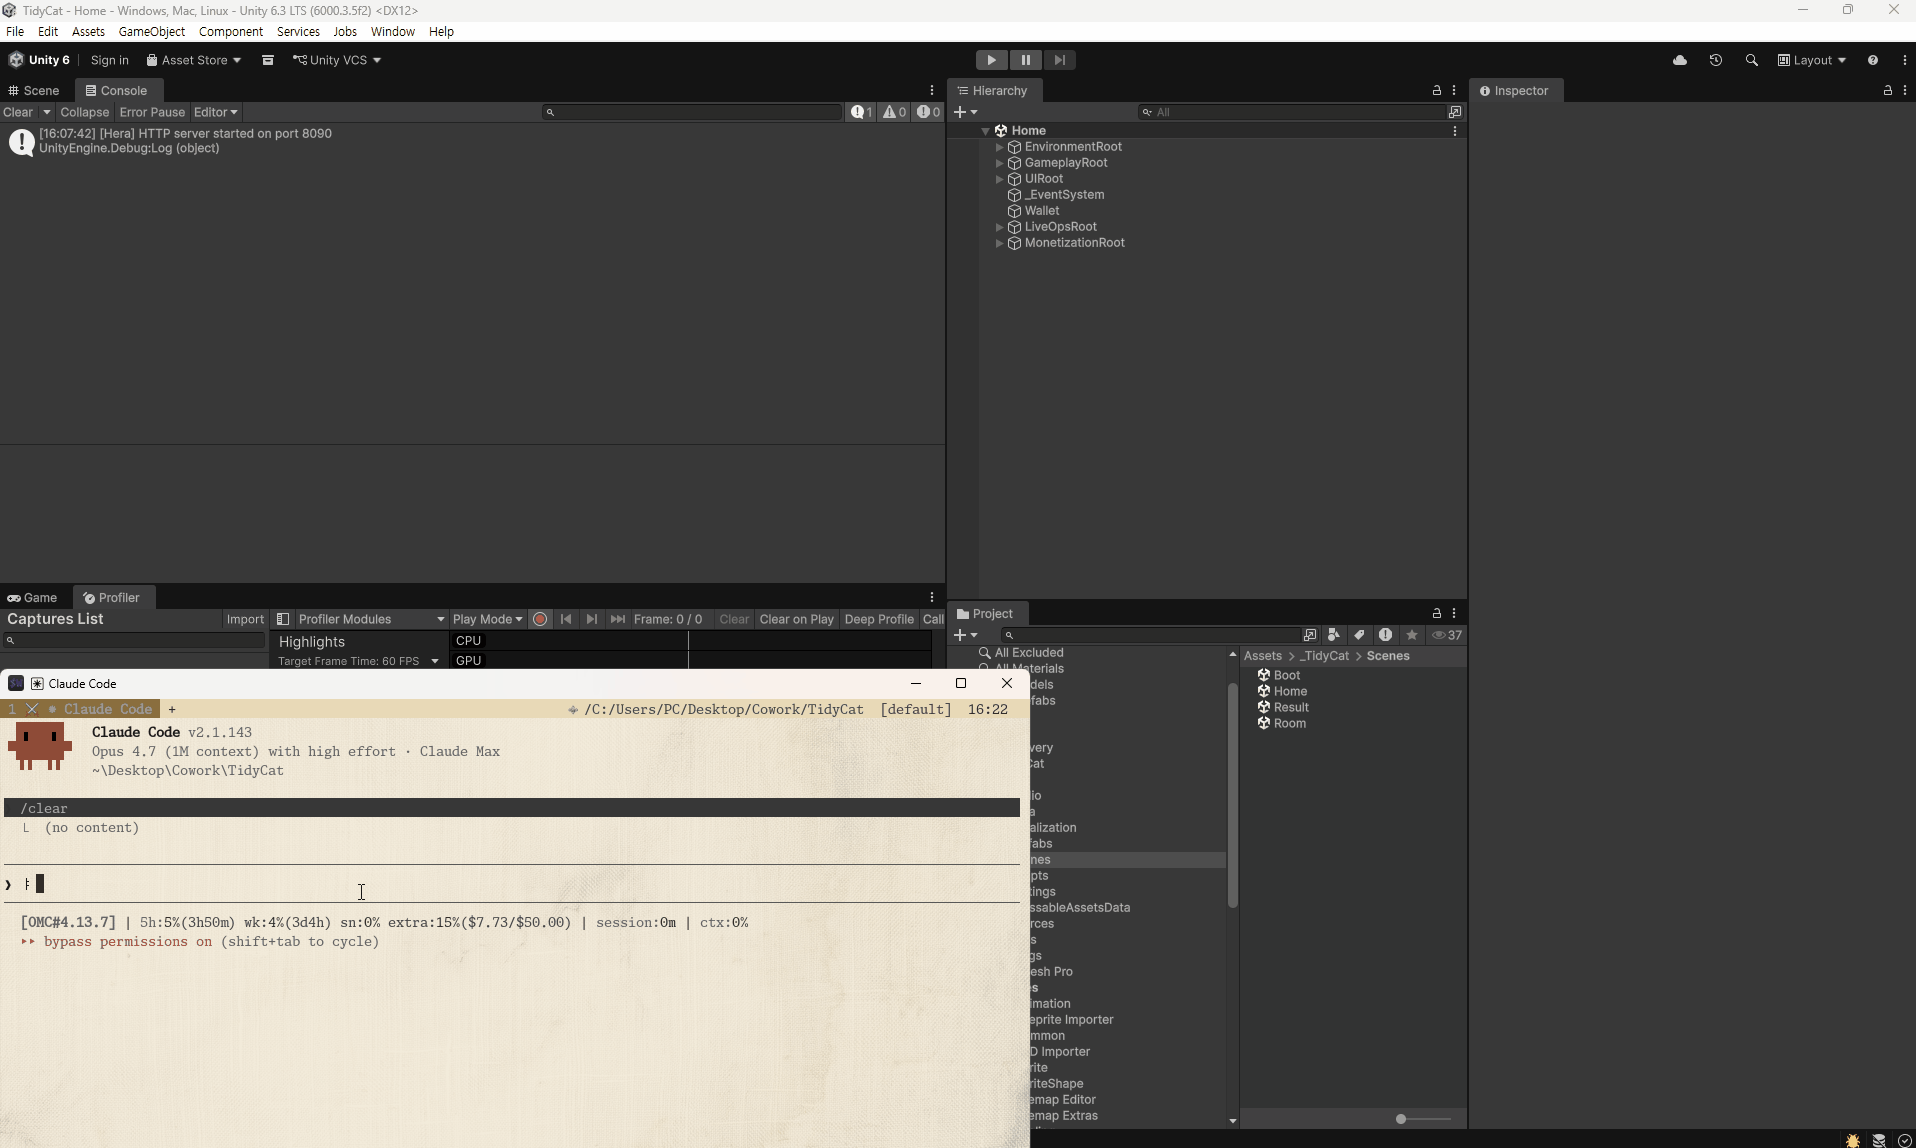Start Play mode with the Play button
Viewport: 1916px width, 1148px height.
coord(991,60)
